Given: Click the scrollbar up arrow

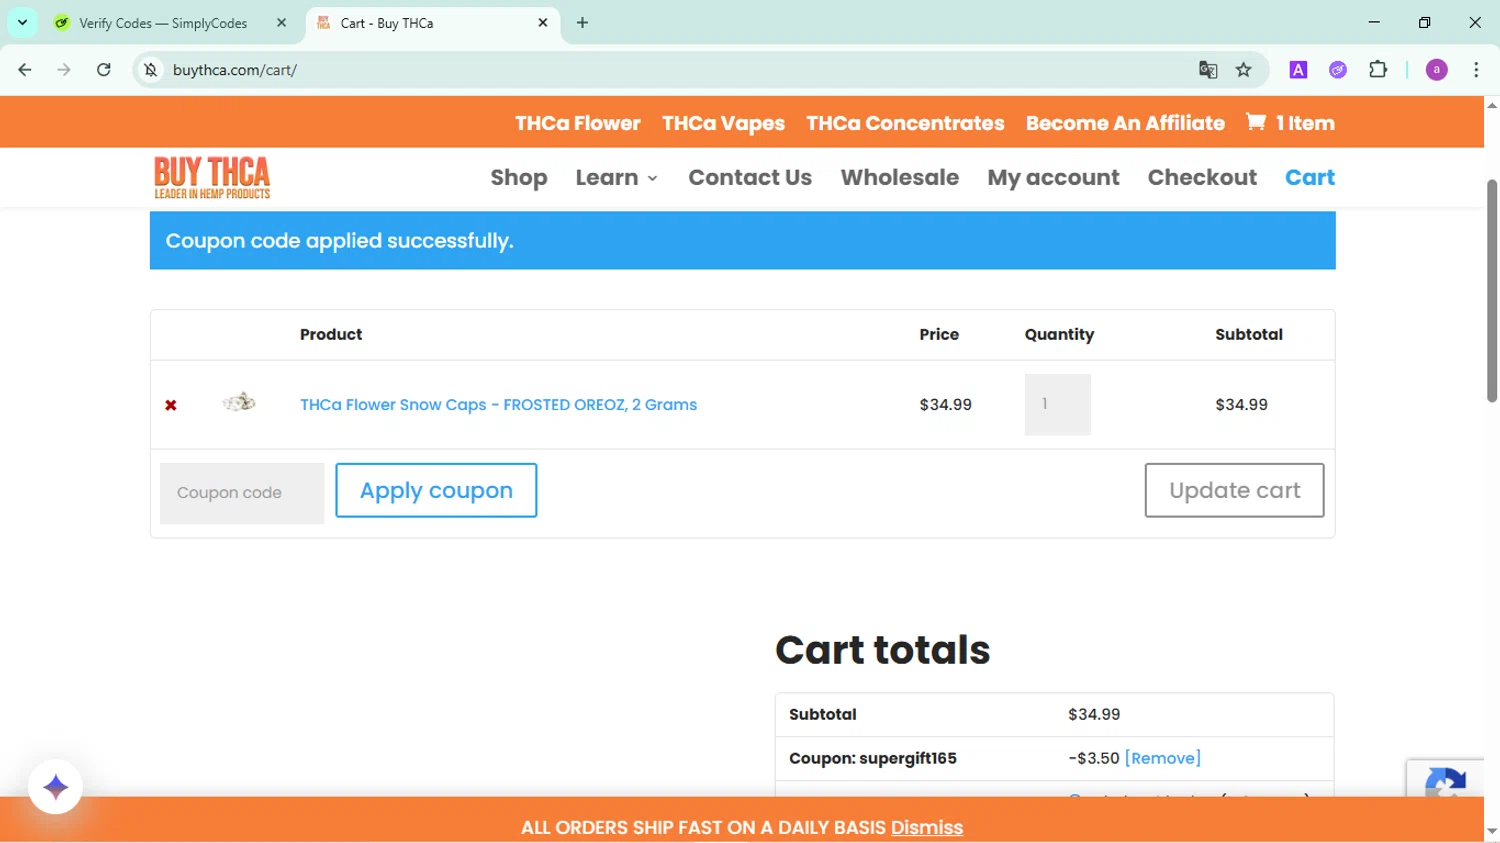Looking at the screenshot, I should coord(1492,105).
